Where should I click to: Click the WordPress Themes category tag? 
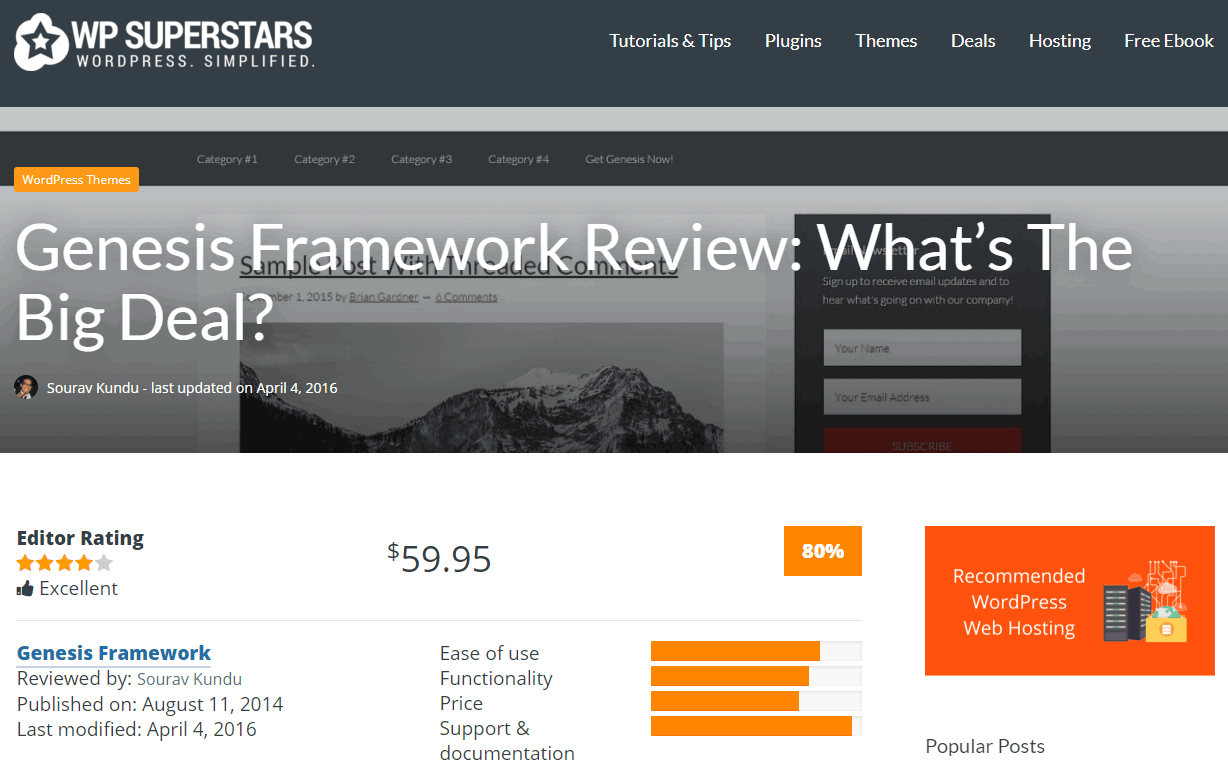coord(76,180)
